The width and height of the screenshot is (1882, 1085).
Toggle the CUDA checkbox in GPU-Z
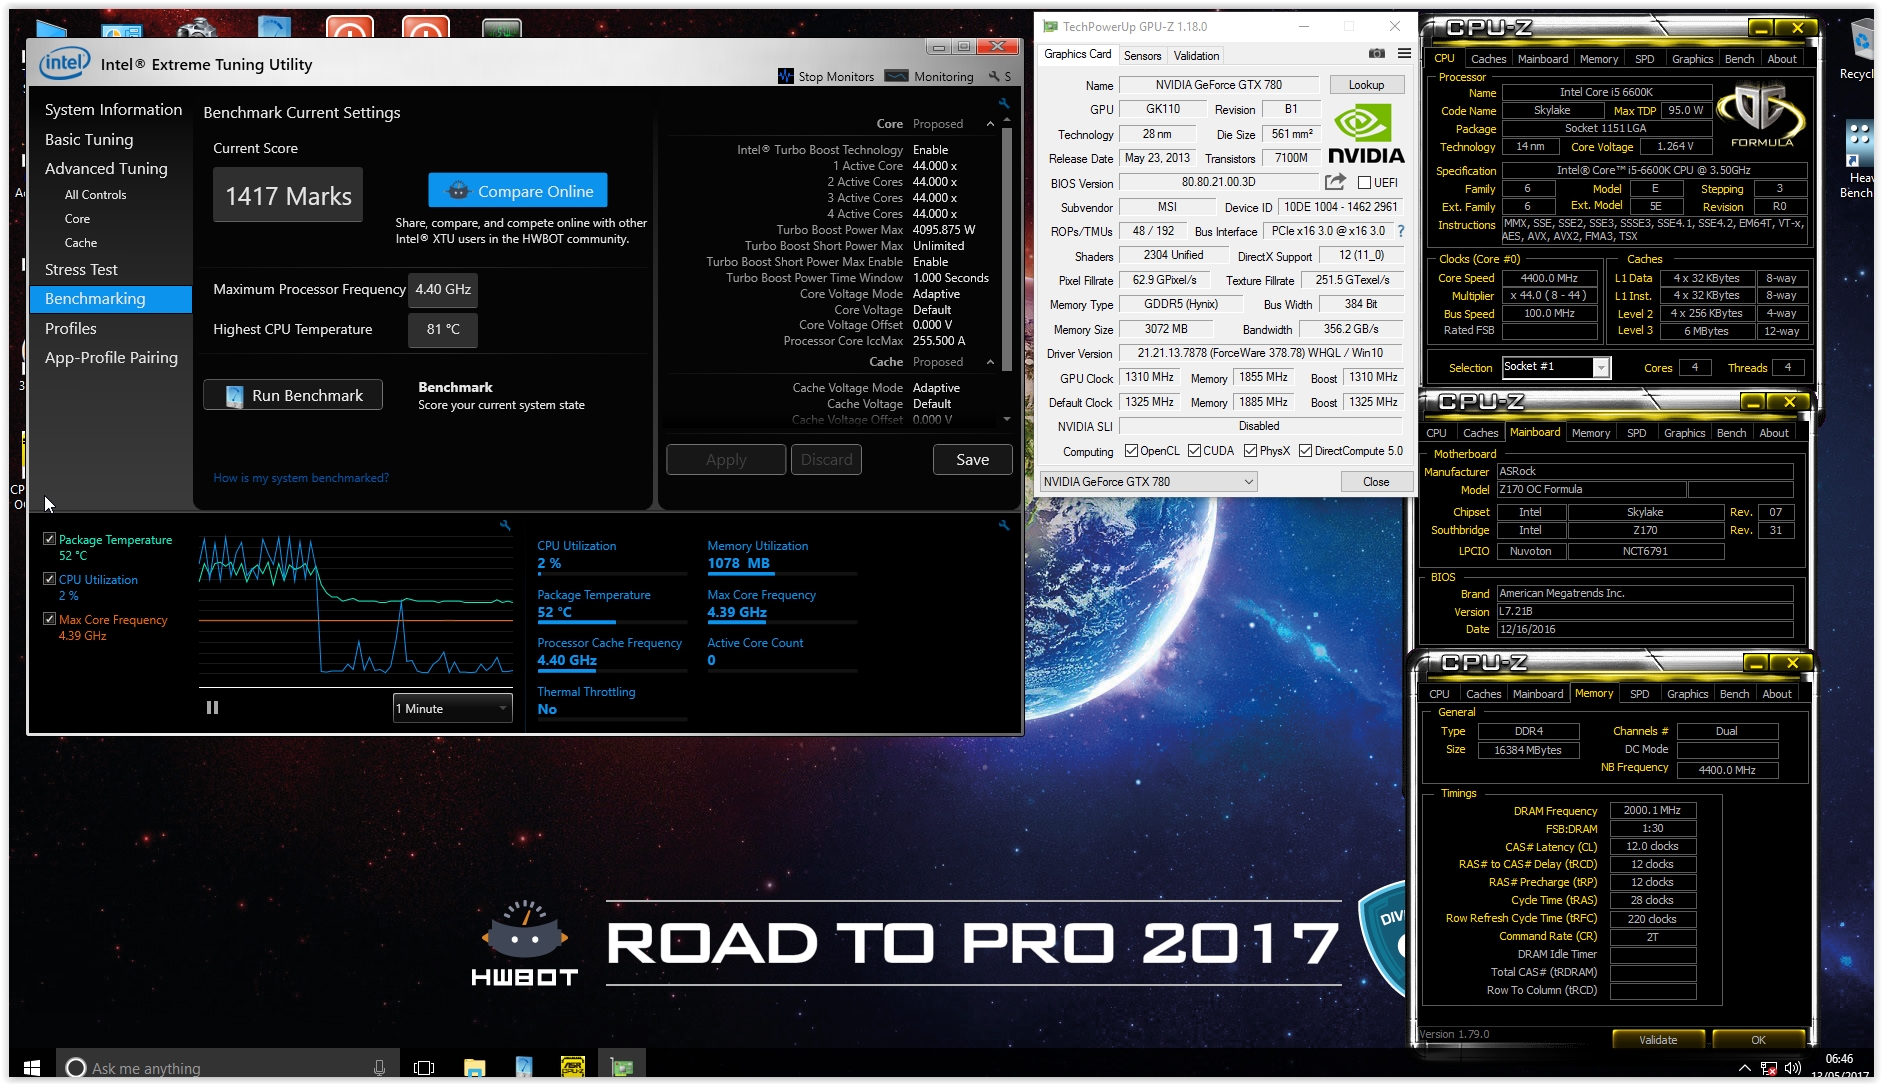(1194, 451)
